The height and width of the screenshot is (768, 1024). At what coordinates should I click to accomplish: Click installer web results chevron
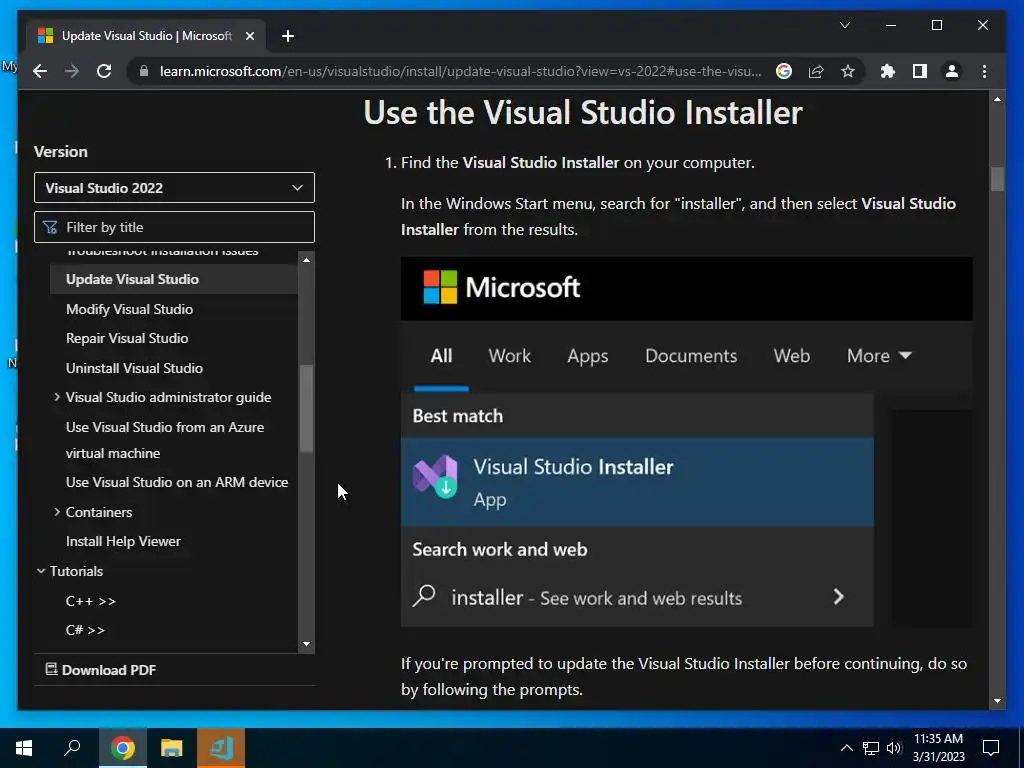tap(839, 597)
